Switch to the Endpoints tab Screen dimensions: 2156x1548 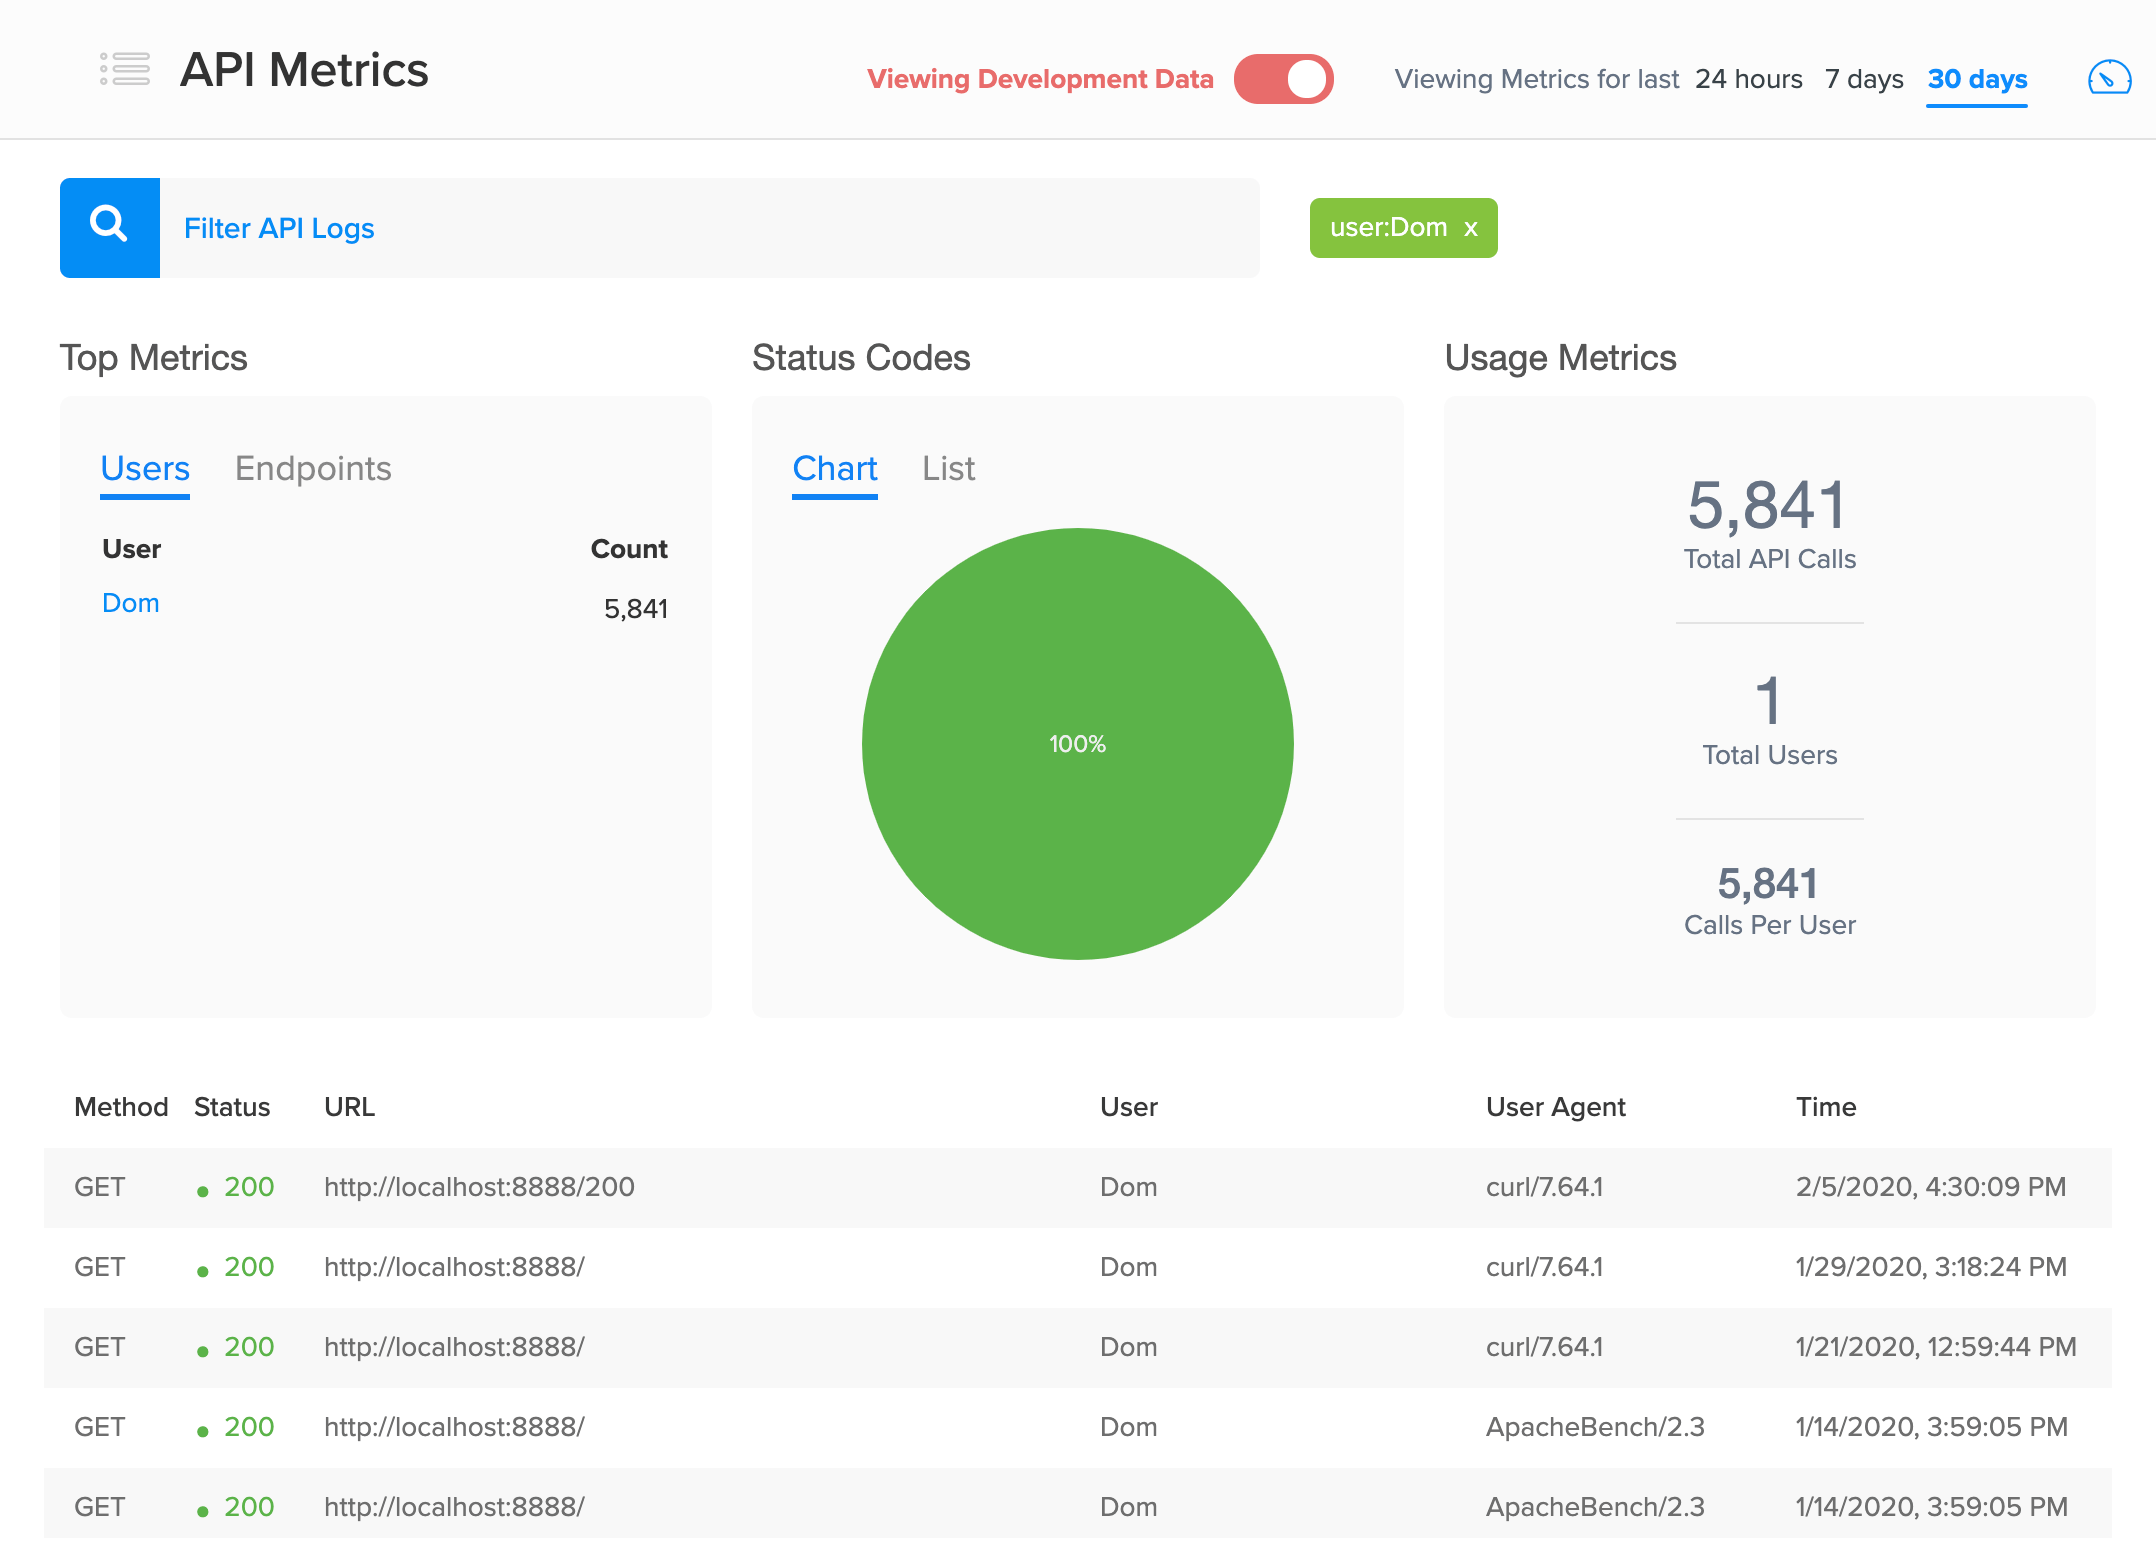click(x=313, y=468)
